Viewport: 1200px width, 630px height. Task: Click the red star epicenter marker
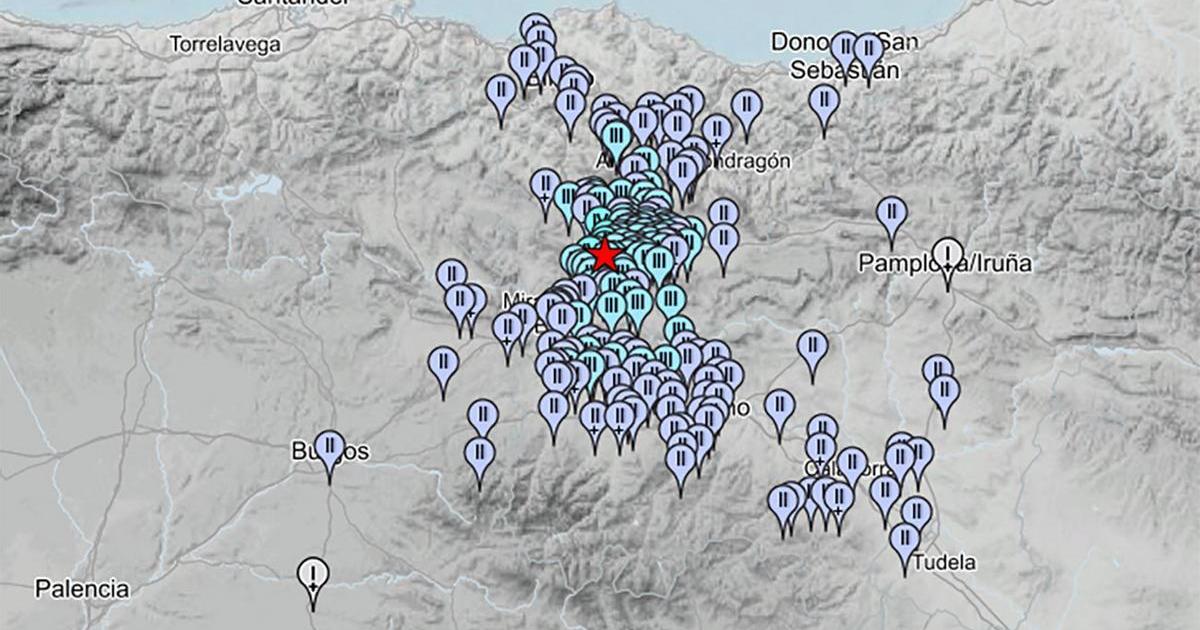[604, 256]
